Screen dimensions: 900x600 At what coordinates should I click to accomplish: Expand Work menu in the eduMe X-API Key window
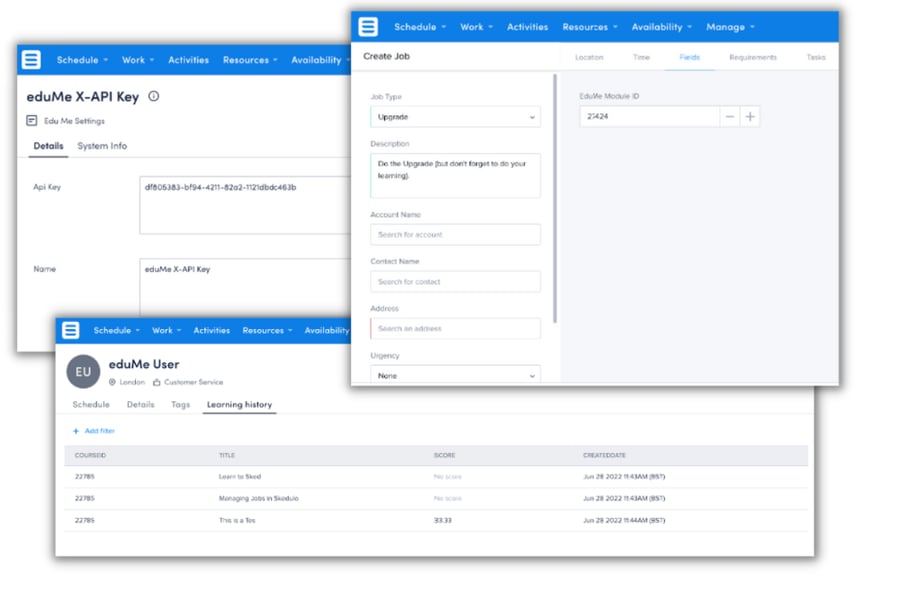pos(138,60)
